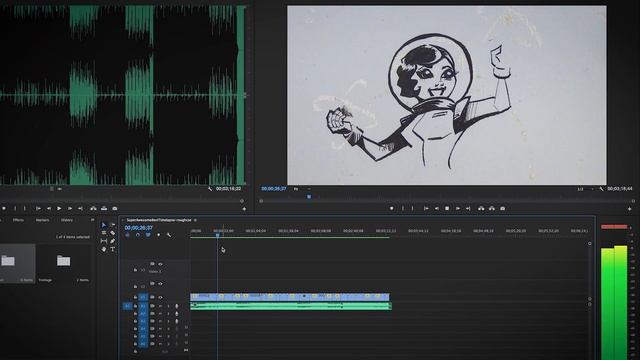This screenshot has width=640, height=360.
Task: Click Program monitor current timecode field
Action: click(274, 189)
